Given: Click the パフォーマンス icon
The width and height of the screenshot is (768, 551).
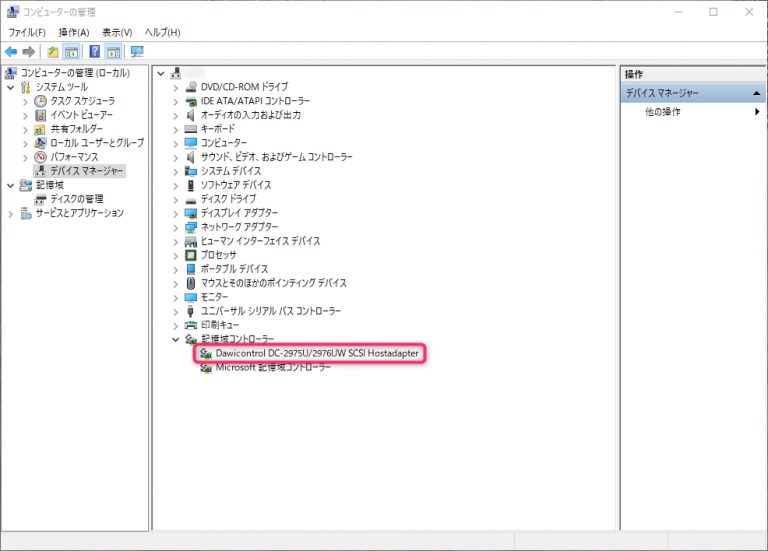Looking at the screenshot, I should [x=40, y=157].
